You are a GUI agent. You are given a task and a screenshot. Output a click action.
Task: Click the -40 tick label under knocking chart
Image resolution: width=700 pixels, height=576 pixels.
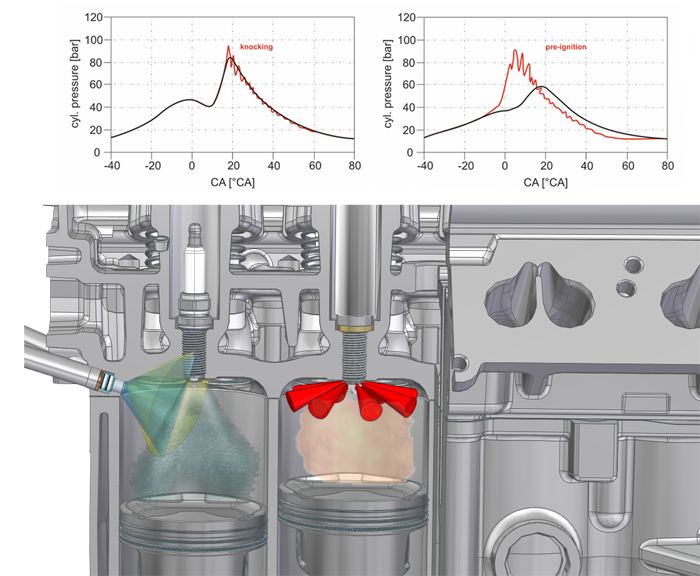coord(112,166)
